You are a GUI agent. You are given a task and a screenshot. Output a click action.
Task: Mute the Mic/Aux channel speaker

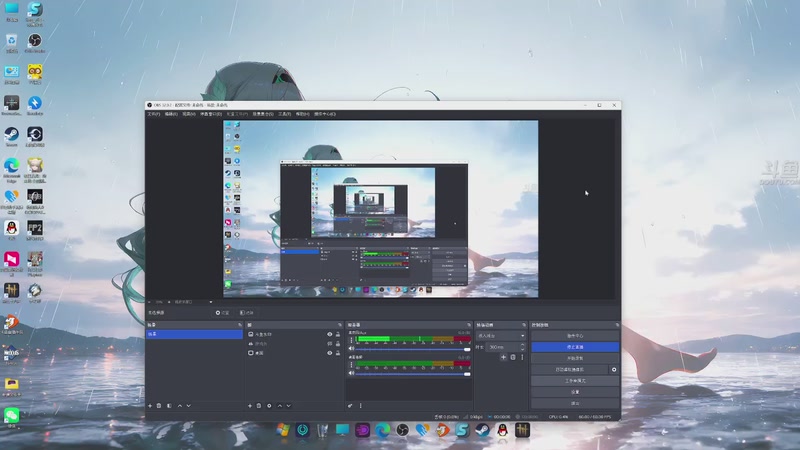coord(351,348)
